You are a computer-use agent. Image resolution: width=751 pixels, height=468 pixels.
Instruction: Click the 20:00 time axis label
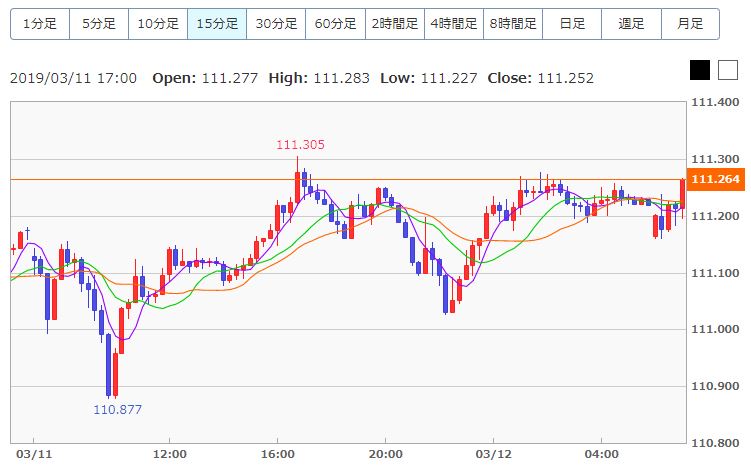[x=385, y=454]
